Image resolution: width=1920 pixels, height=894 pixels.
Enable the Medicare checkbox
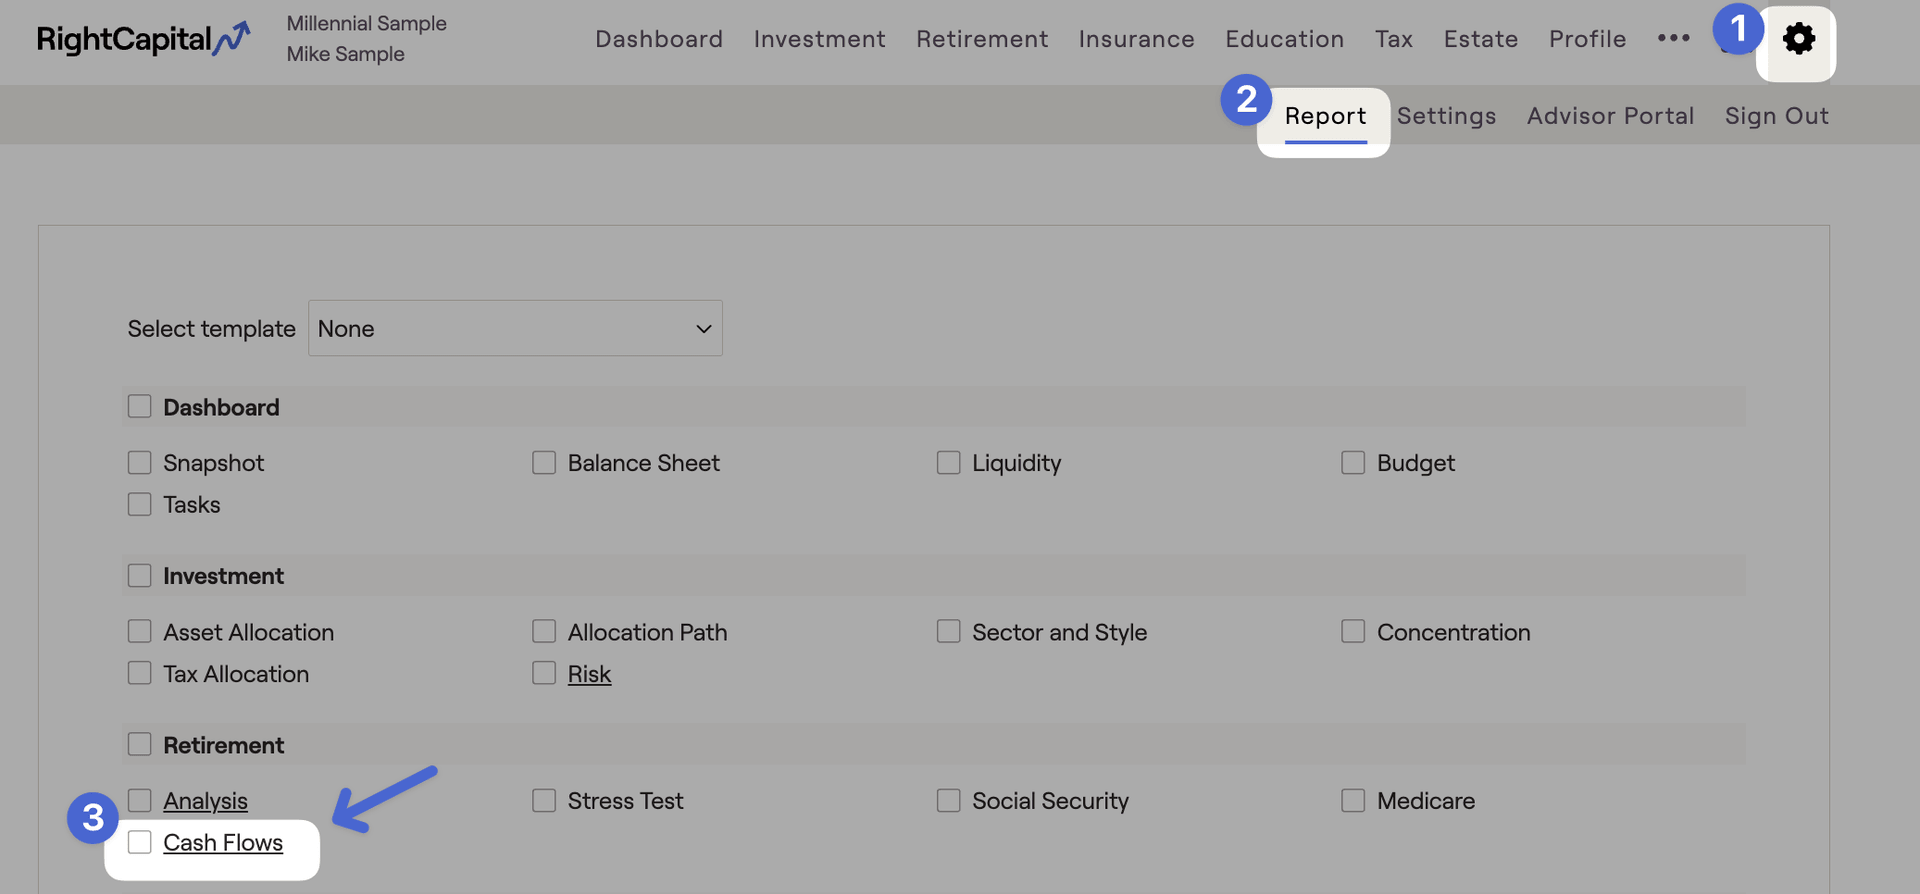(1353, 801)
